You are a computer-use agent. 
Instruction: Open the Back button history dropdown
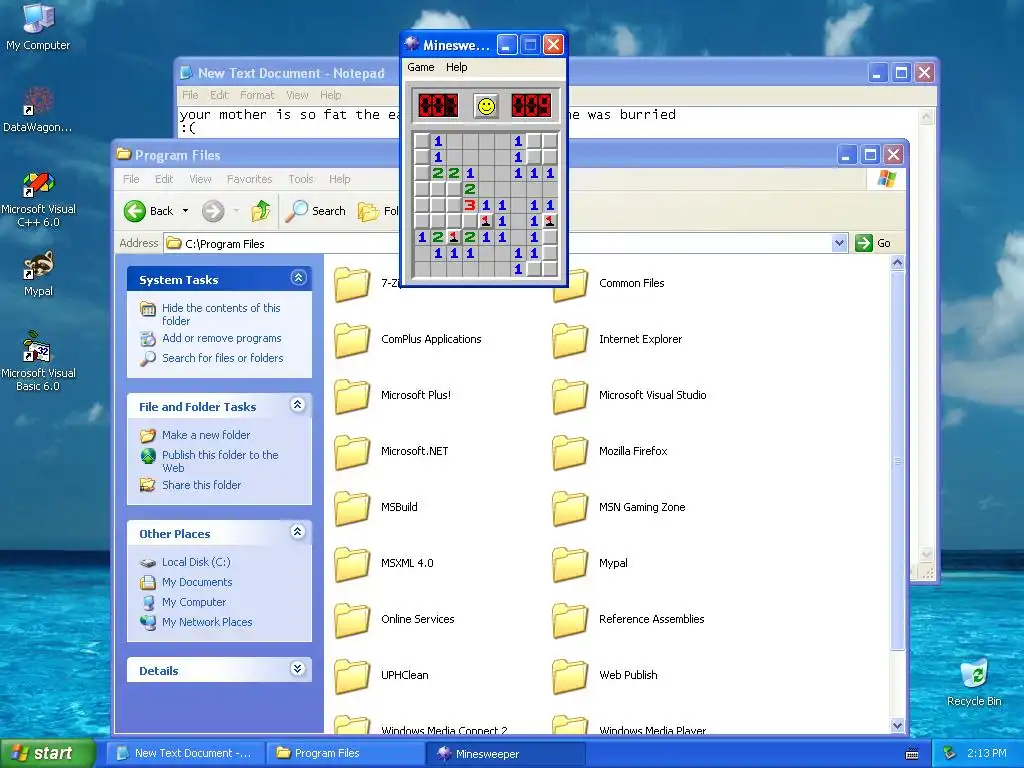pos(185,211)
